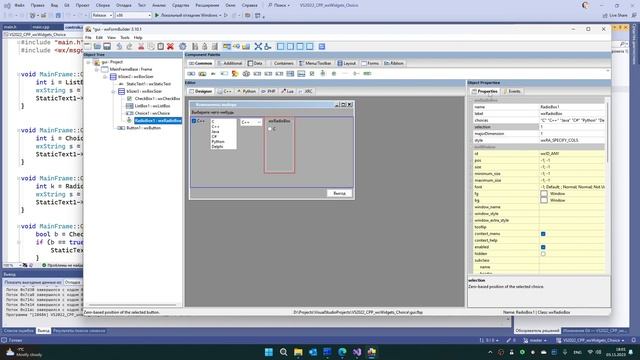Collapse the MainFrameBase : Frame tree node
The image size is (640, 360).
coord(97,69)
